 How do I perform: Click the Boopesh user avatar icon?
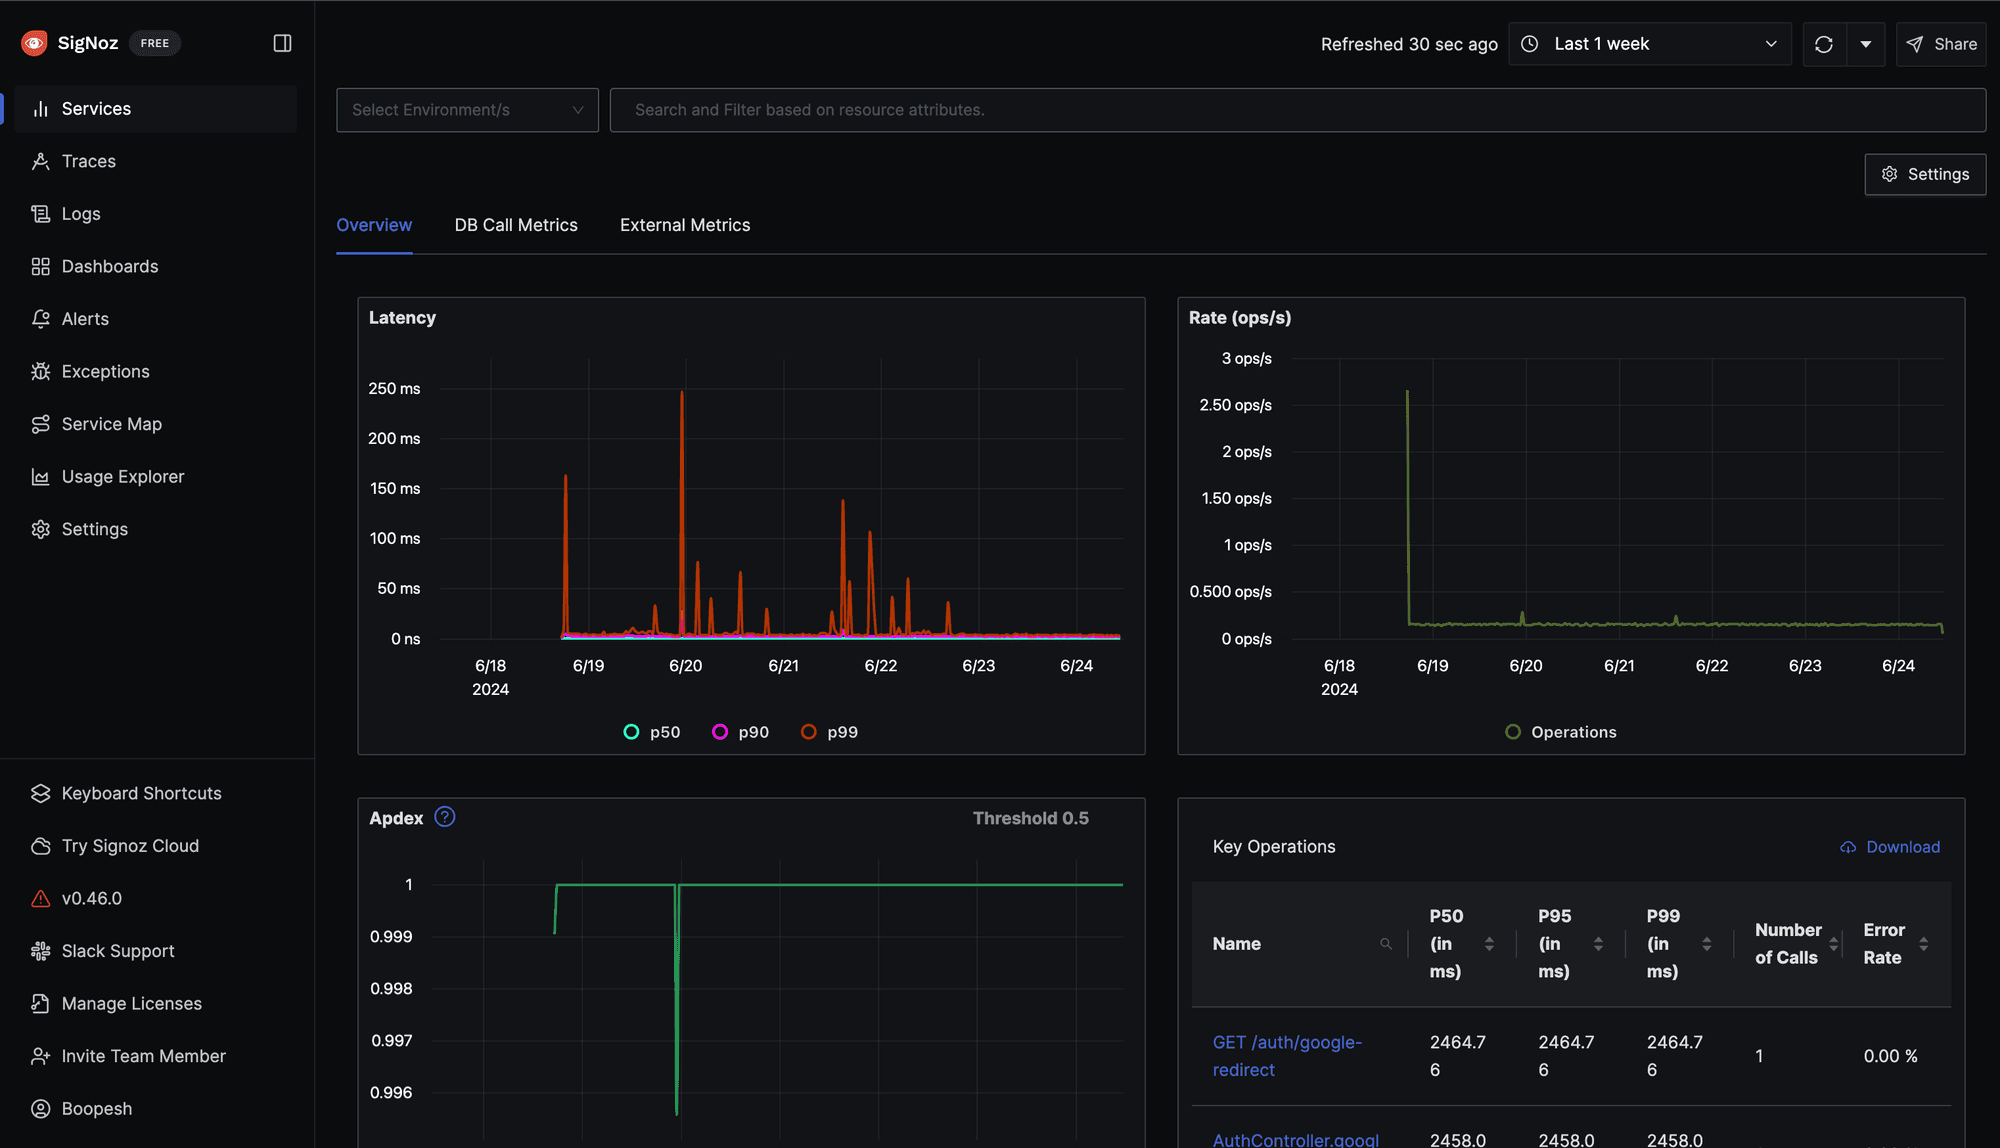40,1108
